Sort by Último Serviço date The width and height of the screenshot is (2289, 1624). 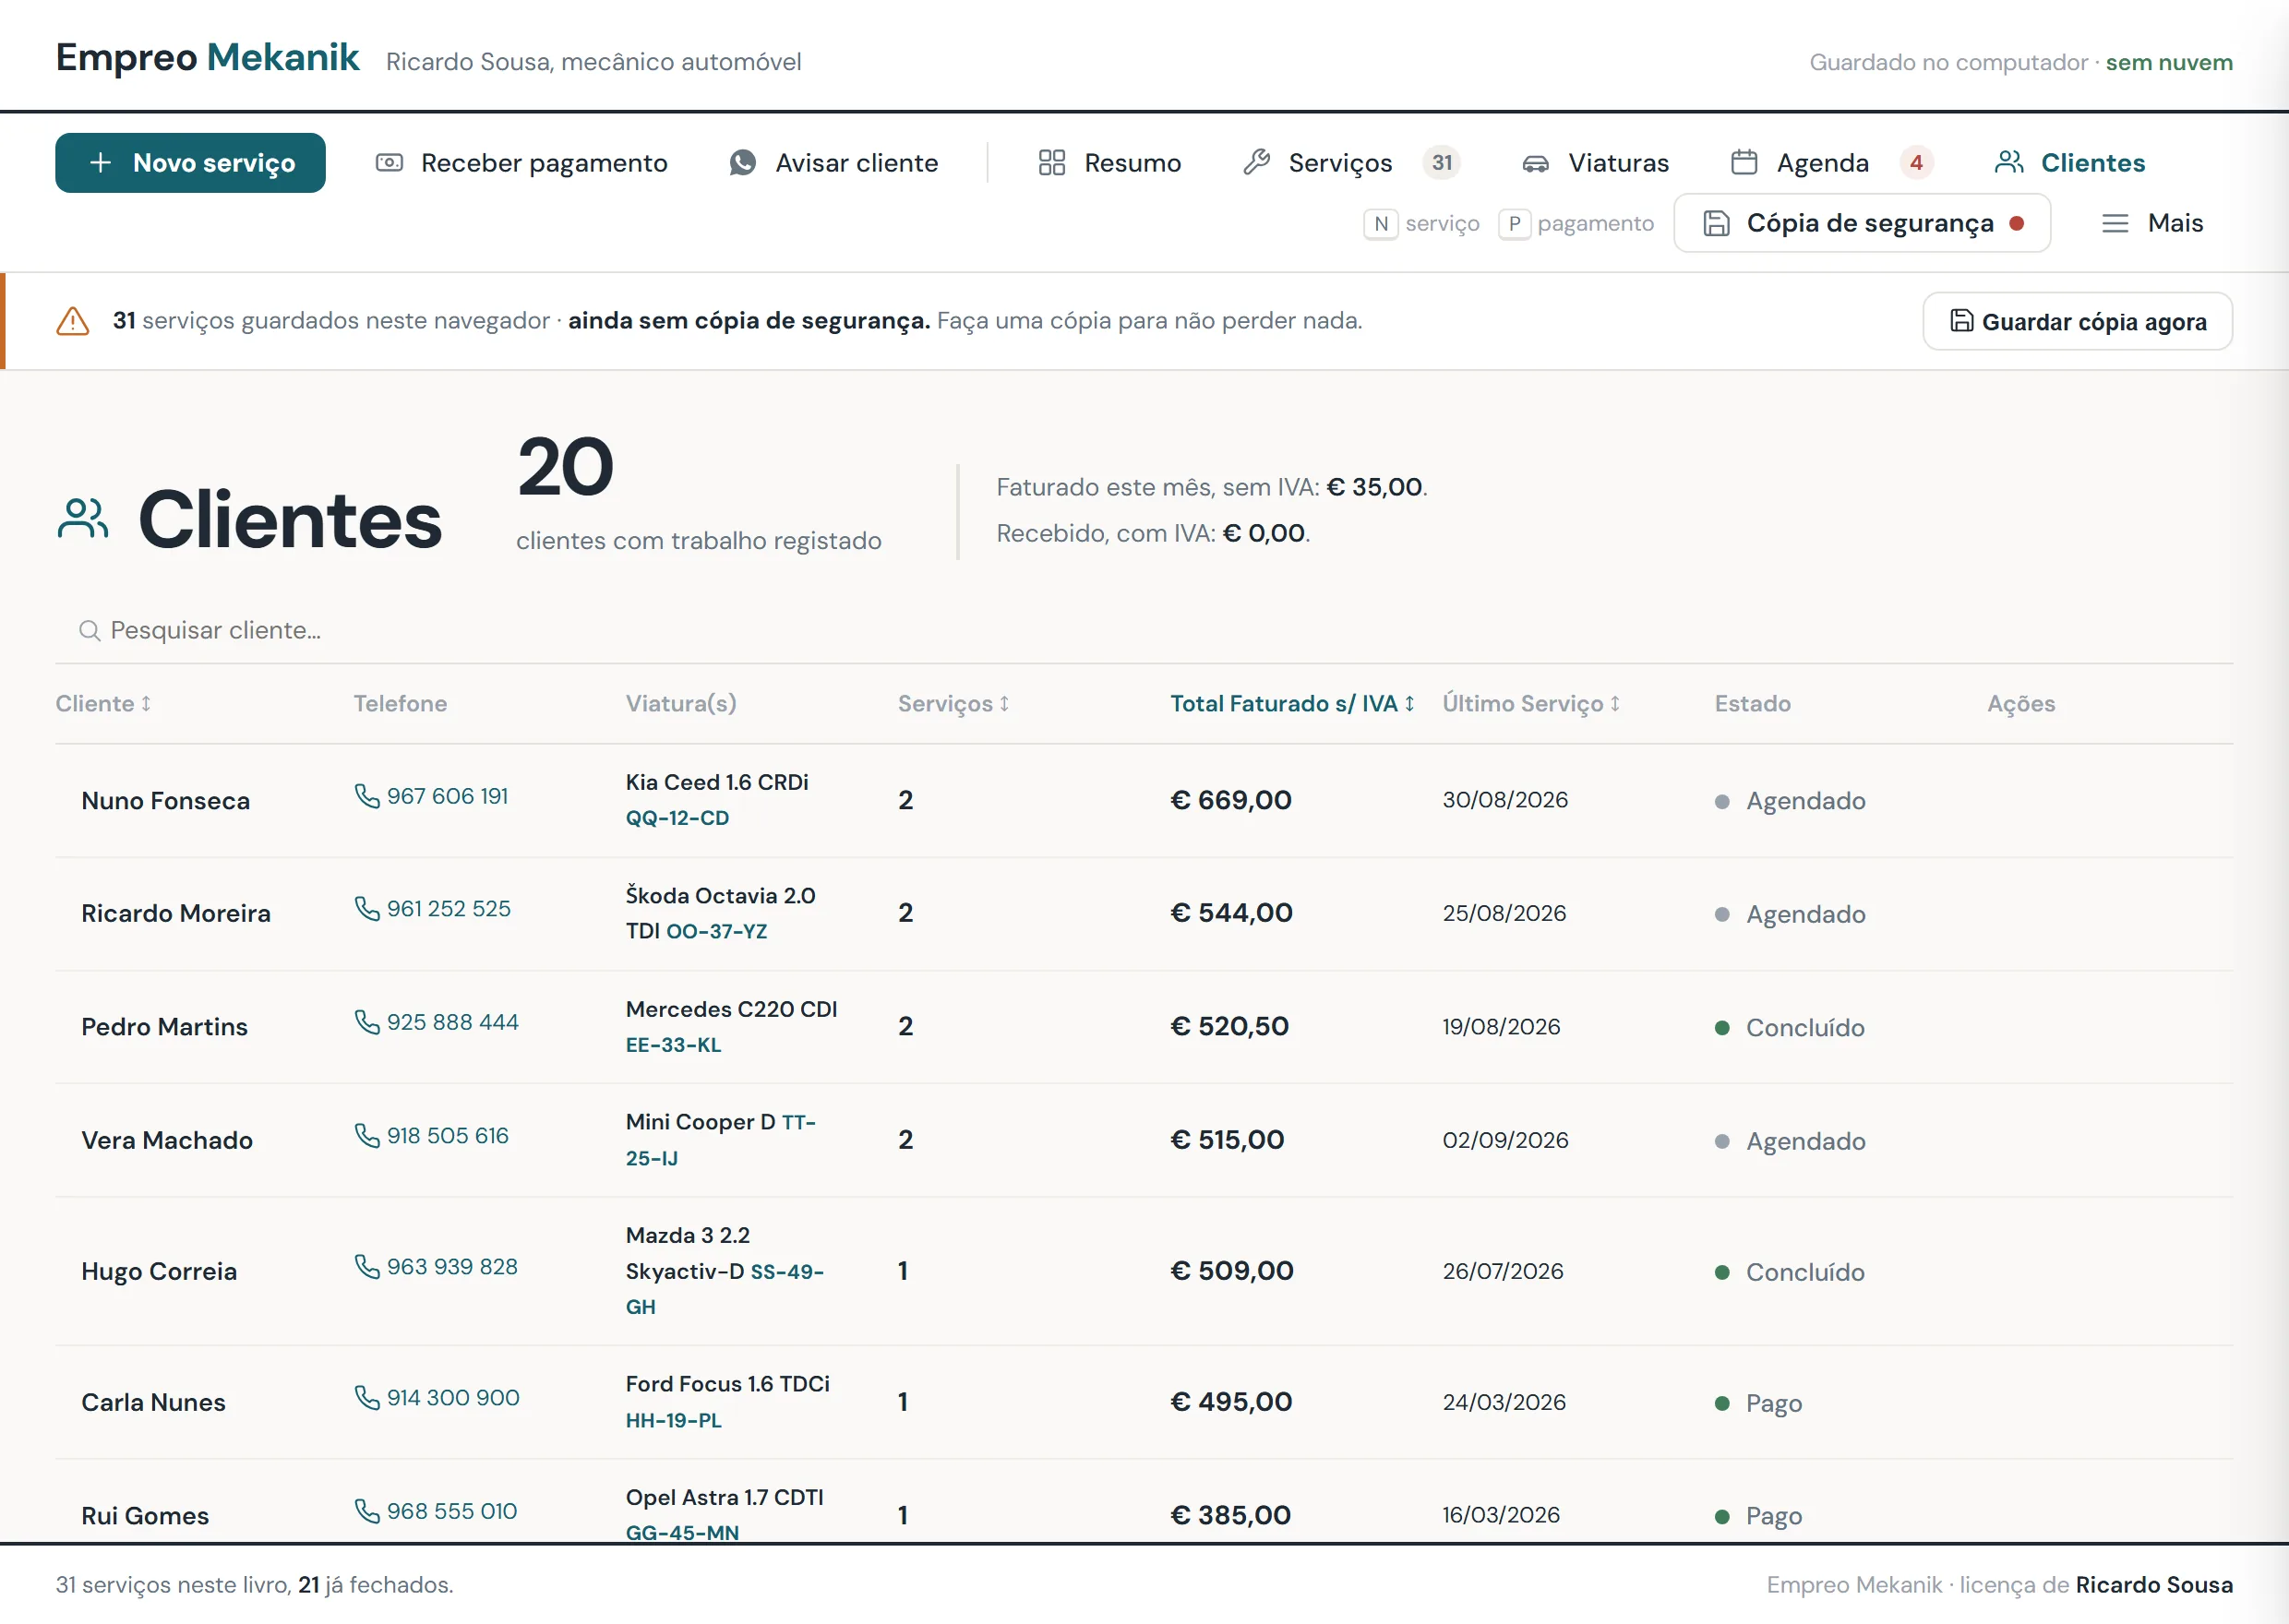pyautogui.click(x=1530, y=704)
